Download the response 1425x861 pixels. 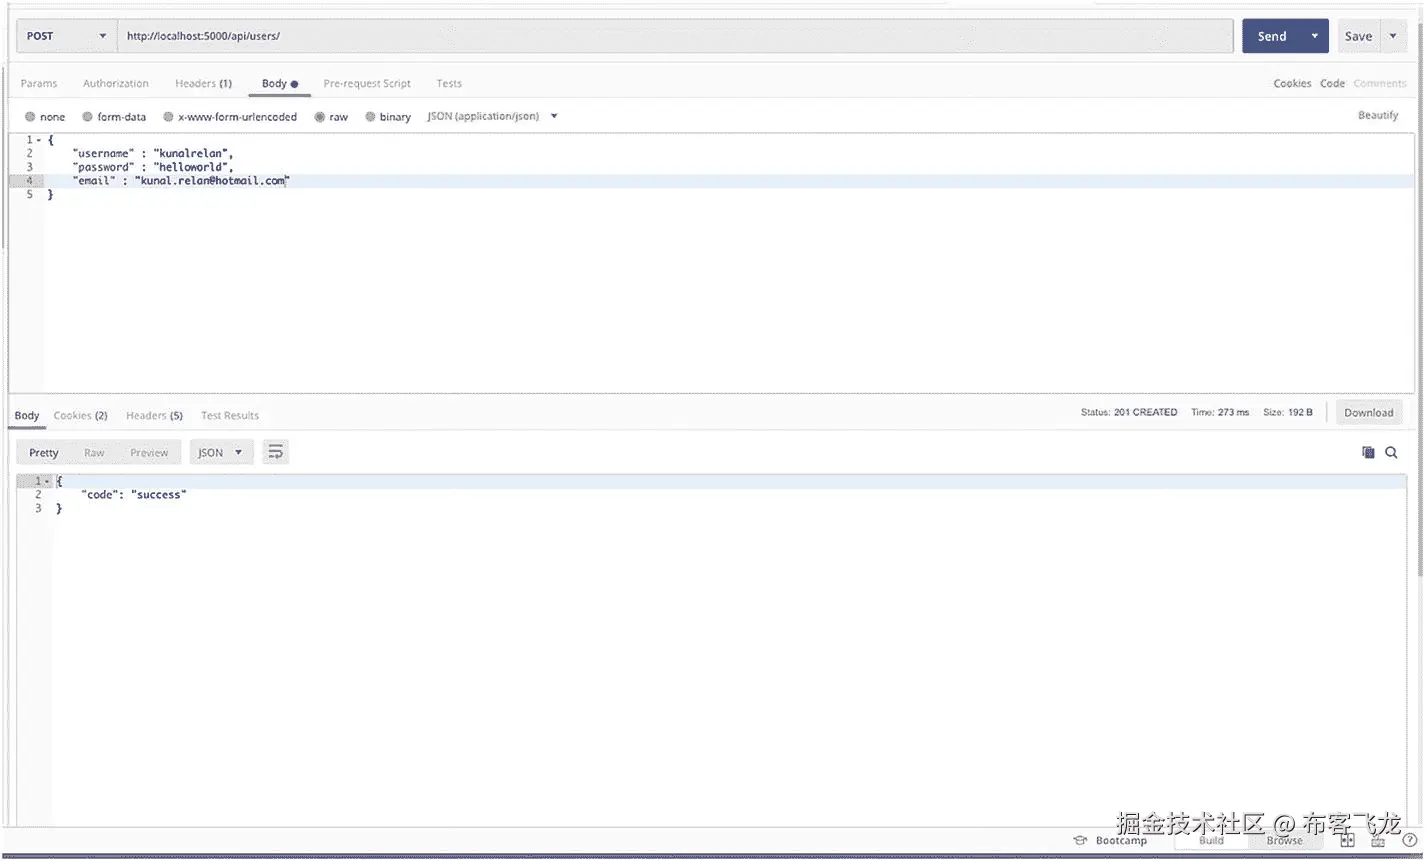click(1369, 413)
